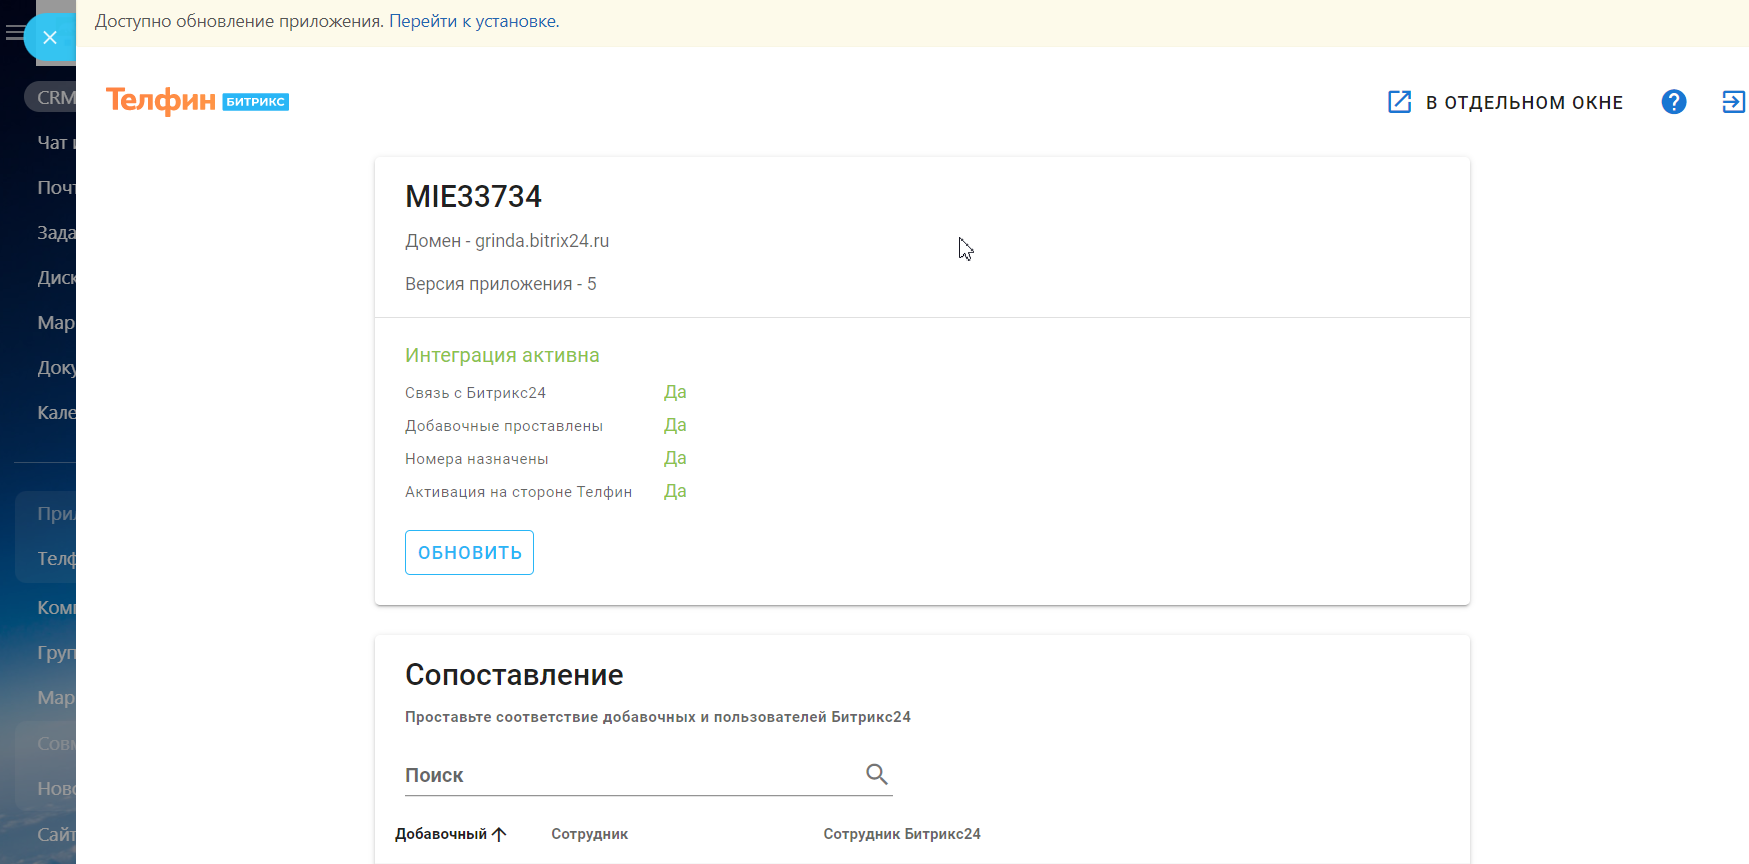Image resolution: width=1749 pixels, height=864 pixels.
Task: Open Сайты item in left sidebar
Action: 55,834
